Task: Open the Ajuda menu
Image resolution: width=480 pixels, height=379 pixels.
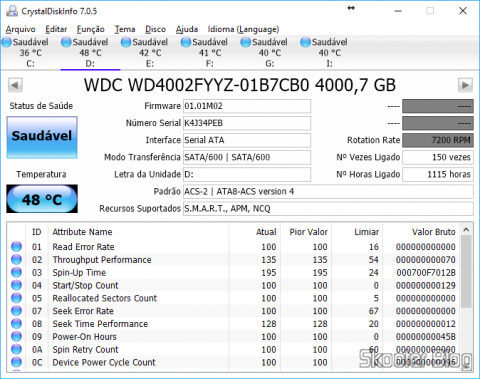Action: [x=187, y=29]
